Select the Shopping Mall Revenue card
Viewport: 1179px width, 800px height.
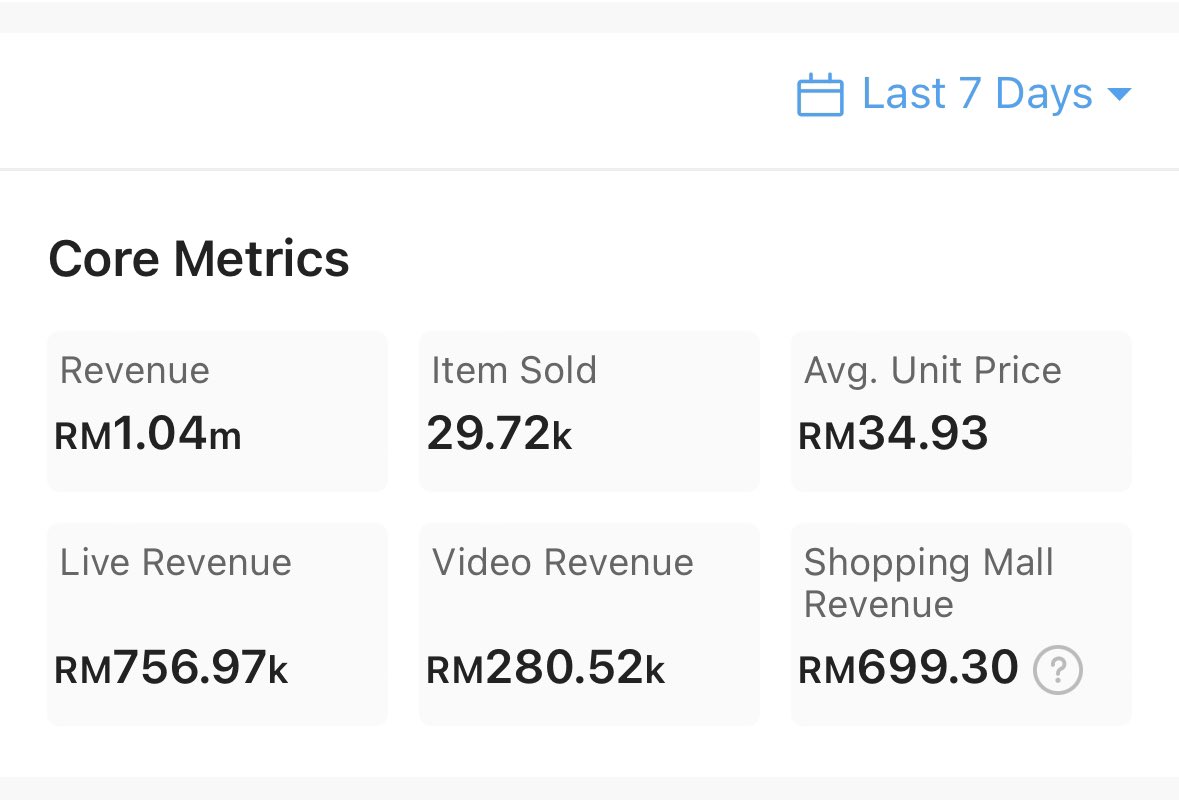(x=960, y=624)
